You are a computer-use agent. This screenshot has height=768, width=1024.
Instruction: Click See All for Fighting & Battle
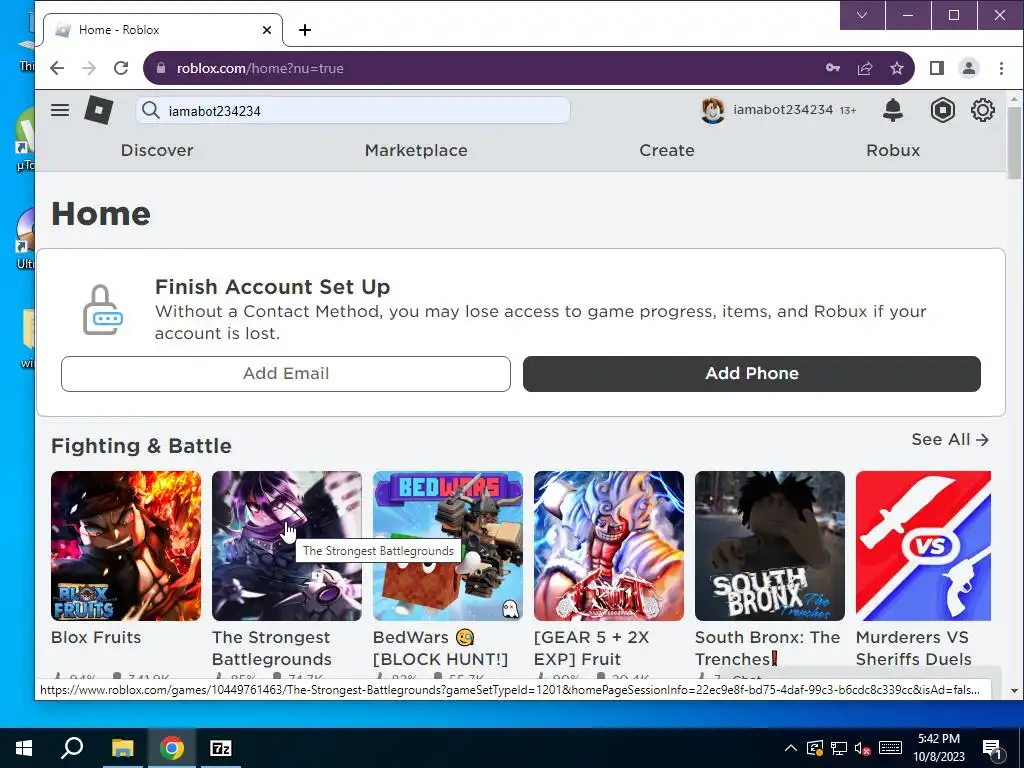950,440
